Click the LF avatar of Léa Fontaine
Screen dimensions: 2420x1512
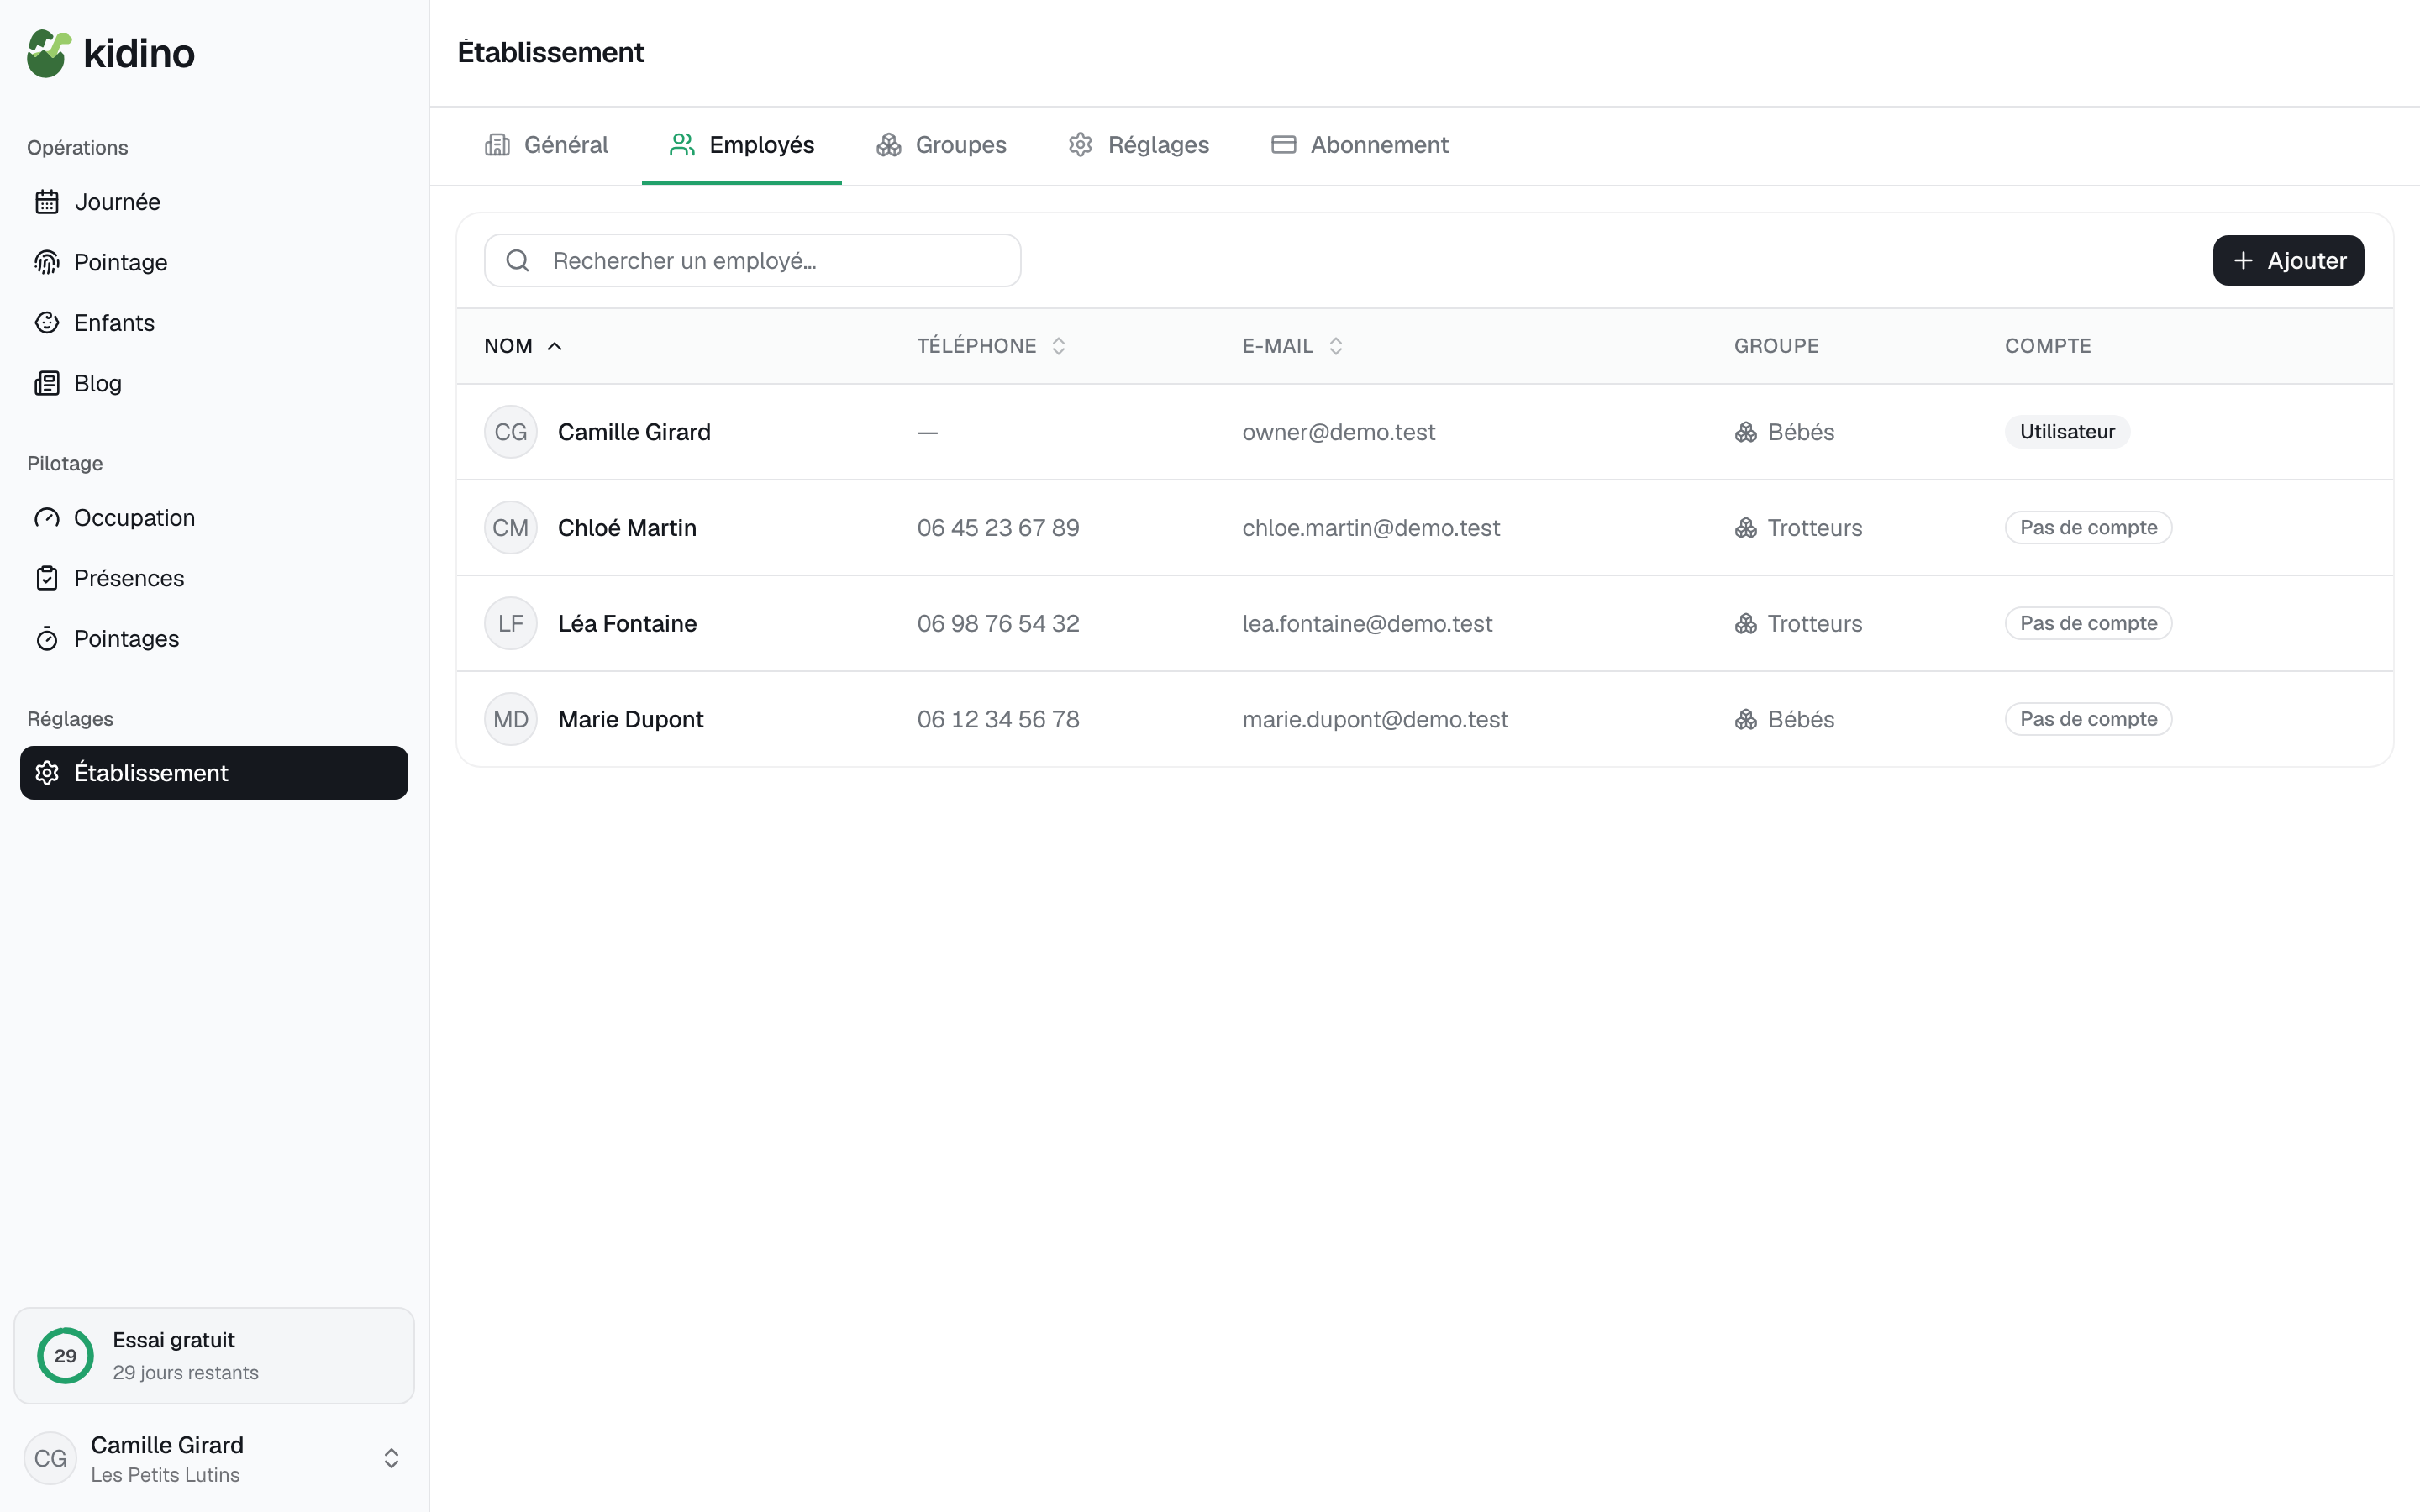pos(511,624)
